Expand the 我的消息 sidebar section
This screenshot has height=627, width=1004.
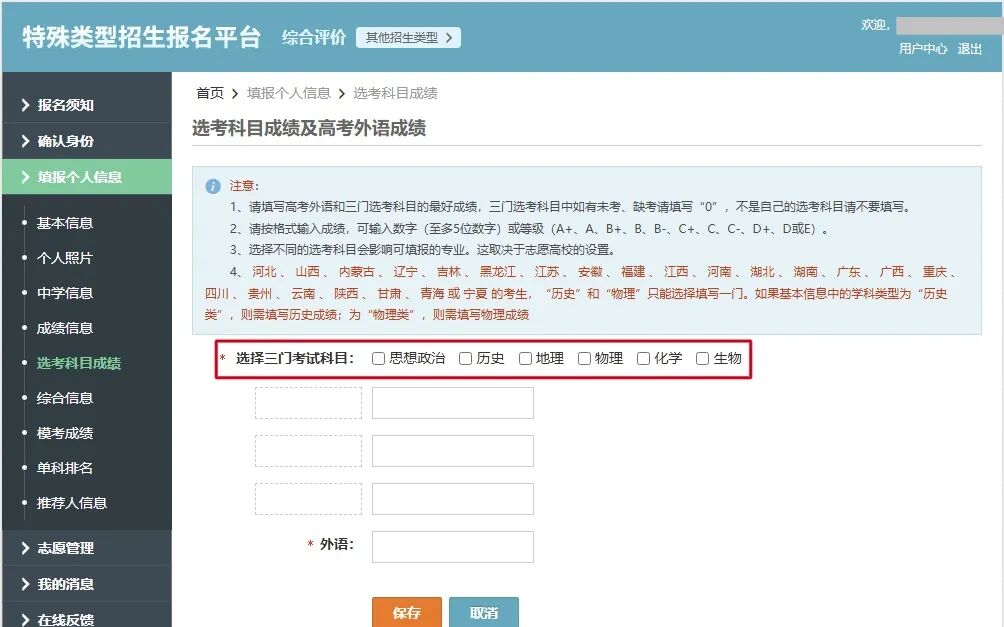click(x=87, y=583)
